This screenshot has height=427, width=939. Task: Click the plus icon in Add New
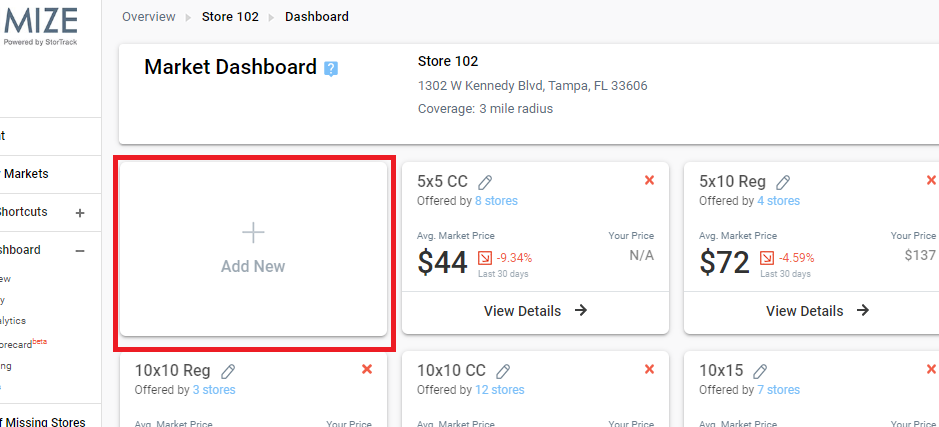click(x=253, y=232)
